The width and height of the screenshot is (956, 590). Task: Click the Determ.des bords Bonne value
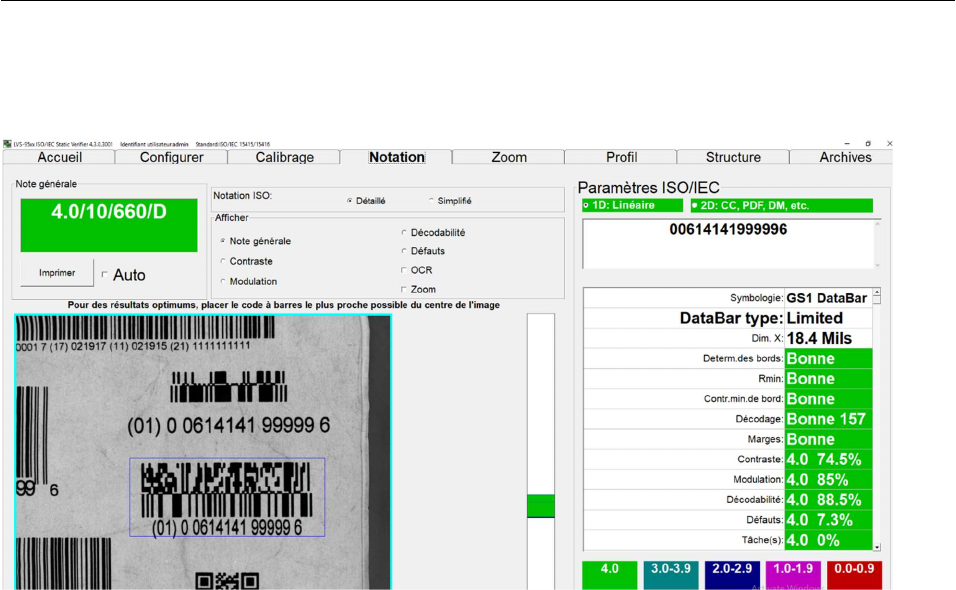[x=828, y=358]
